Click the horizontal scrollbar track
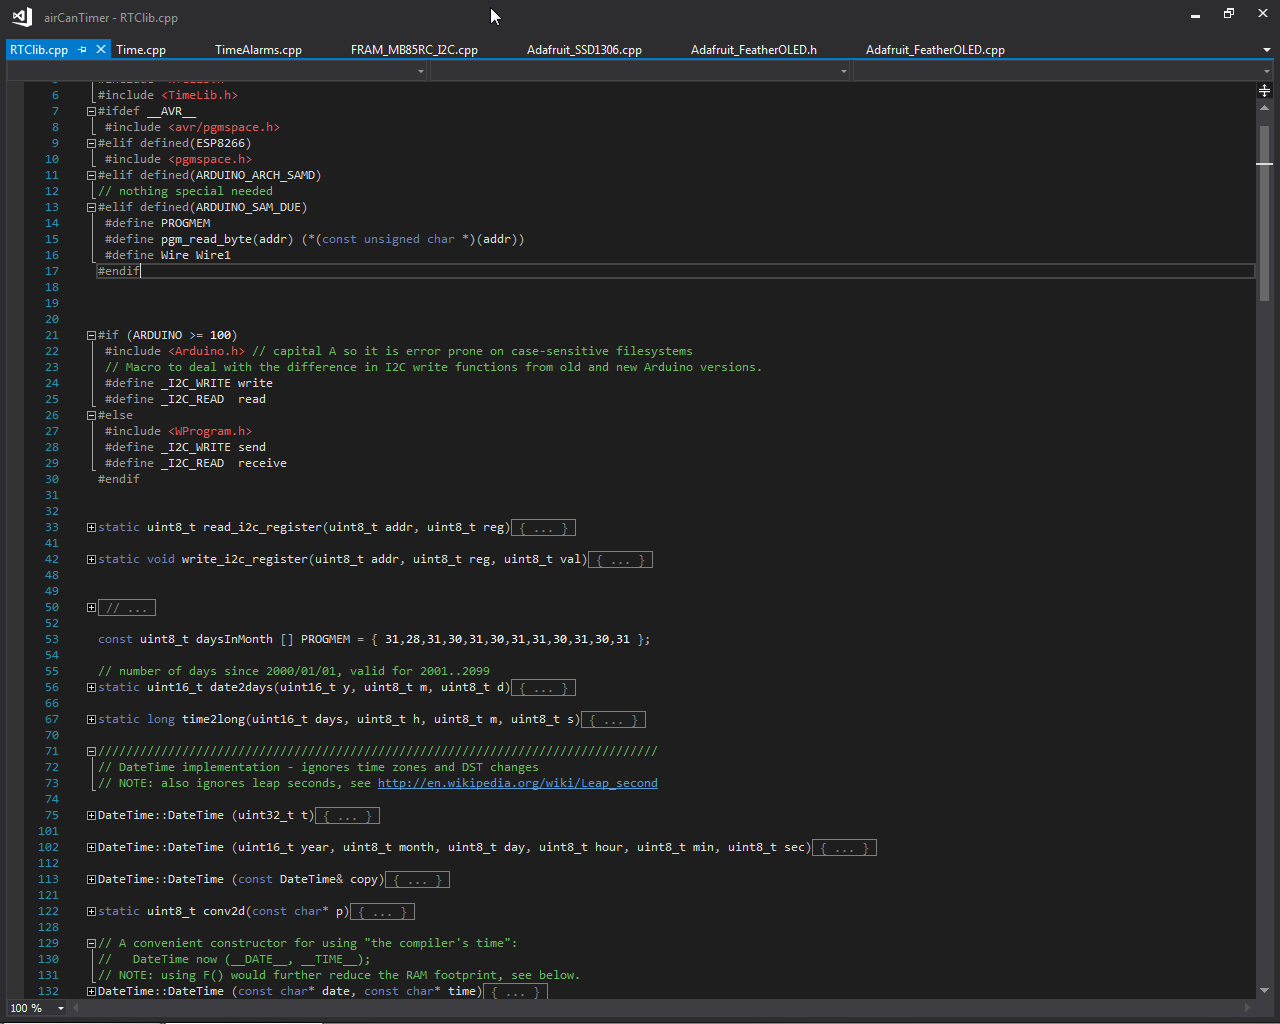 (662, 1008)
